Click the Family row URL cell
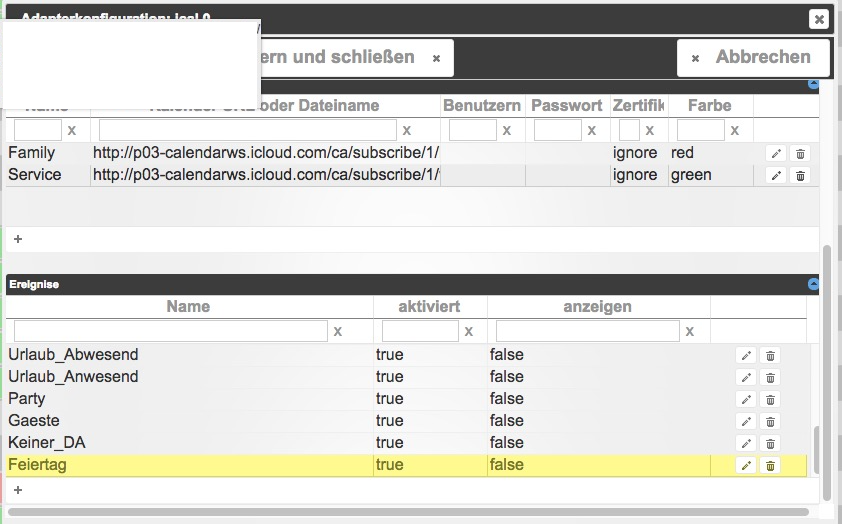The width and height of the screenshot is (842, 524). 266,153
